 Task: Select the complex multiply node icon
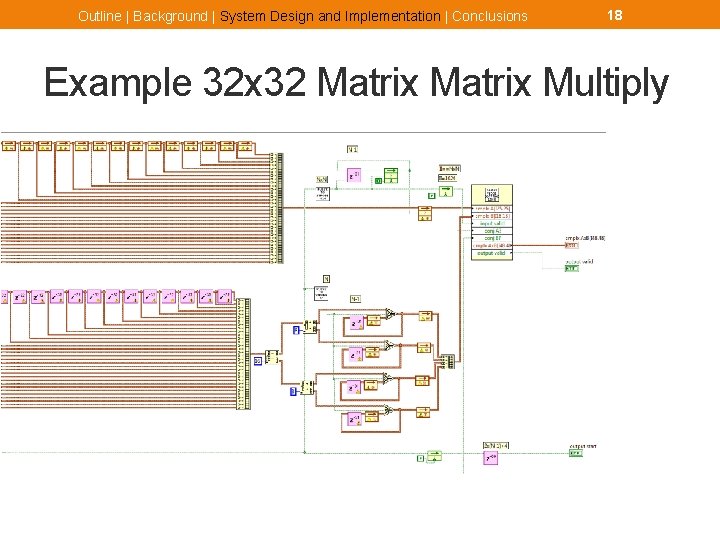coord(492,194)
